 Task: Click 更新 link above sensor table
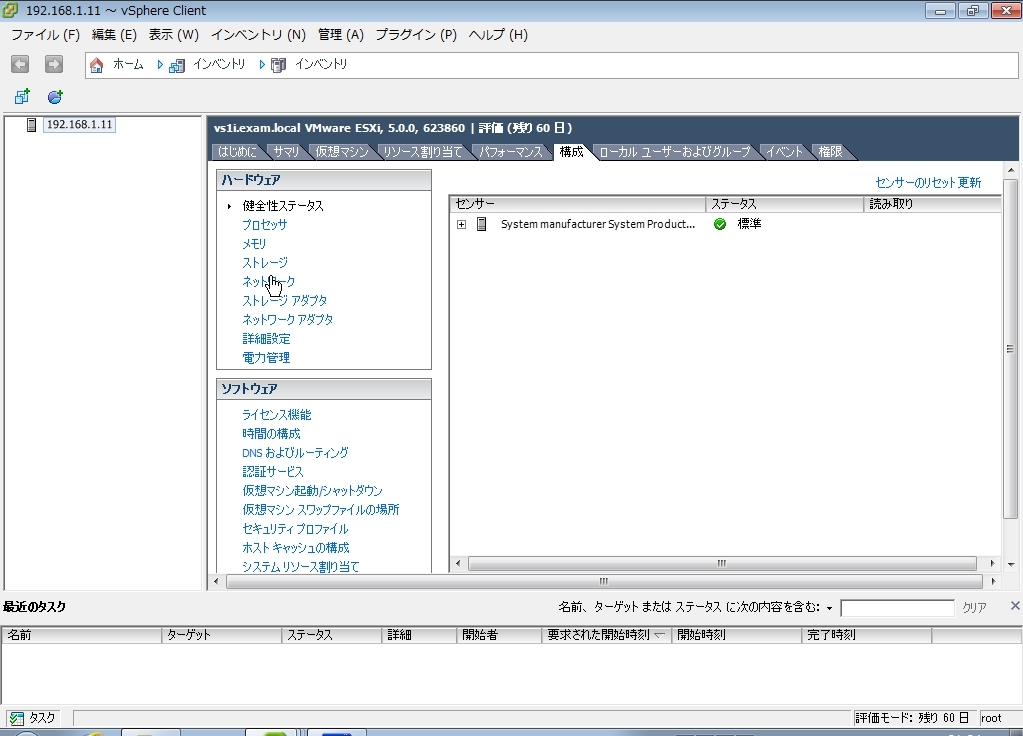[970, 183]
